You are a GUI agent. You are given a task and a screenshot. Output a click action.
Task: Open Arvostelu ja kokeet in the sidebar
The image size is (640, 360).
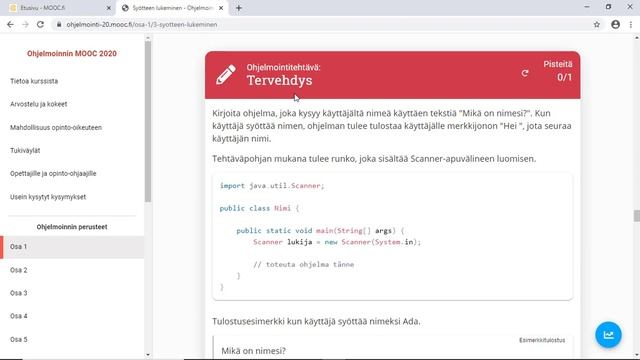39,104
